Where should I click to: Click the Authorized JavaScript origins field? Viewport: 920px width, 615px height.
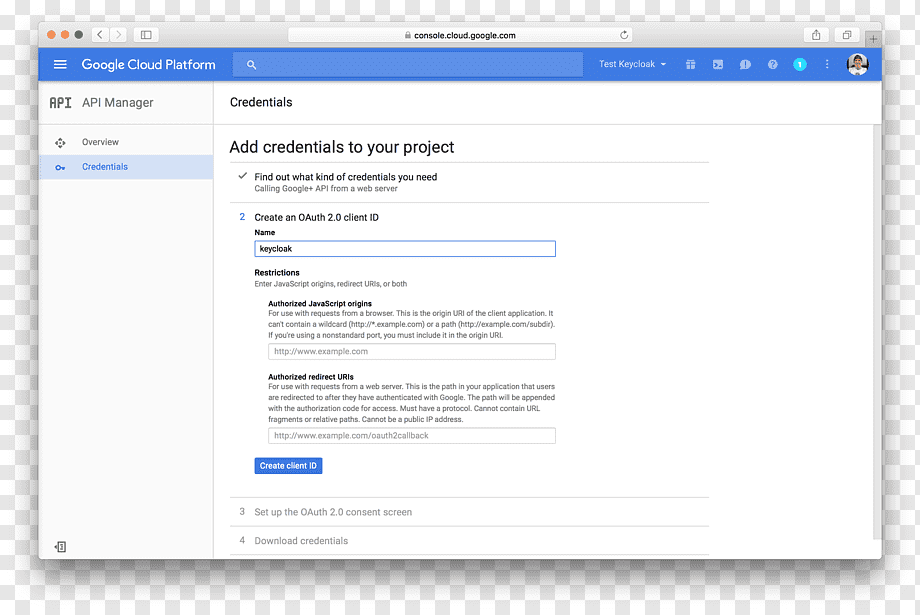point(411,352)
